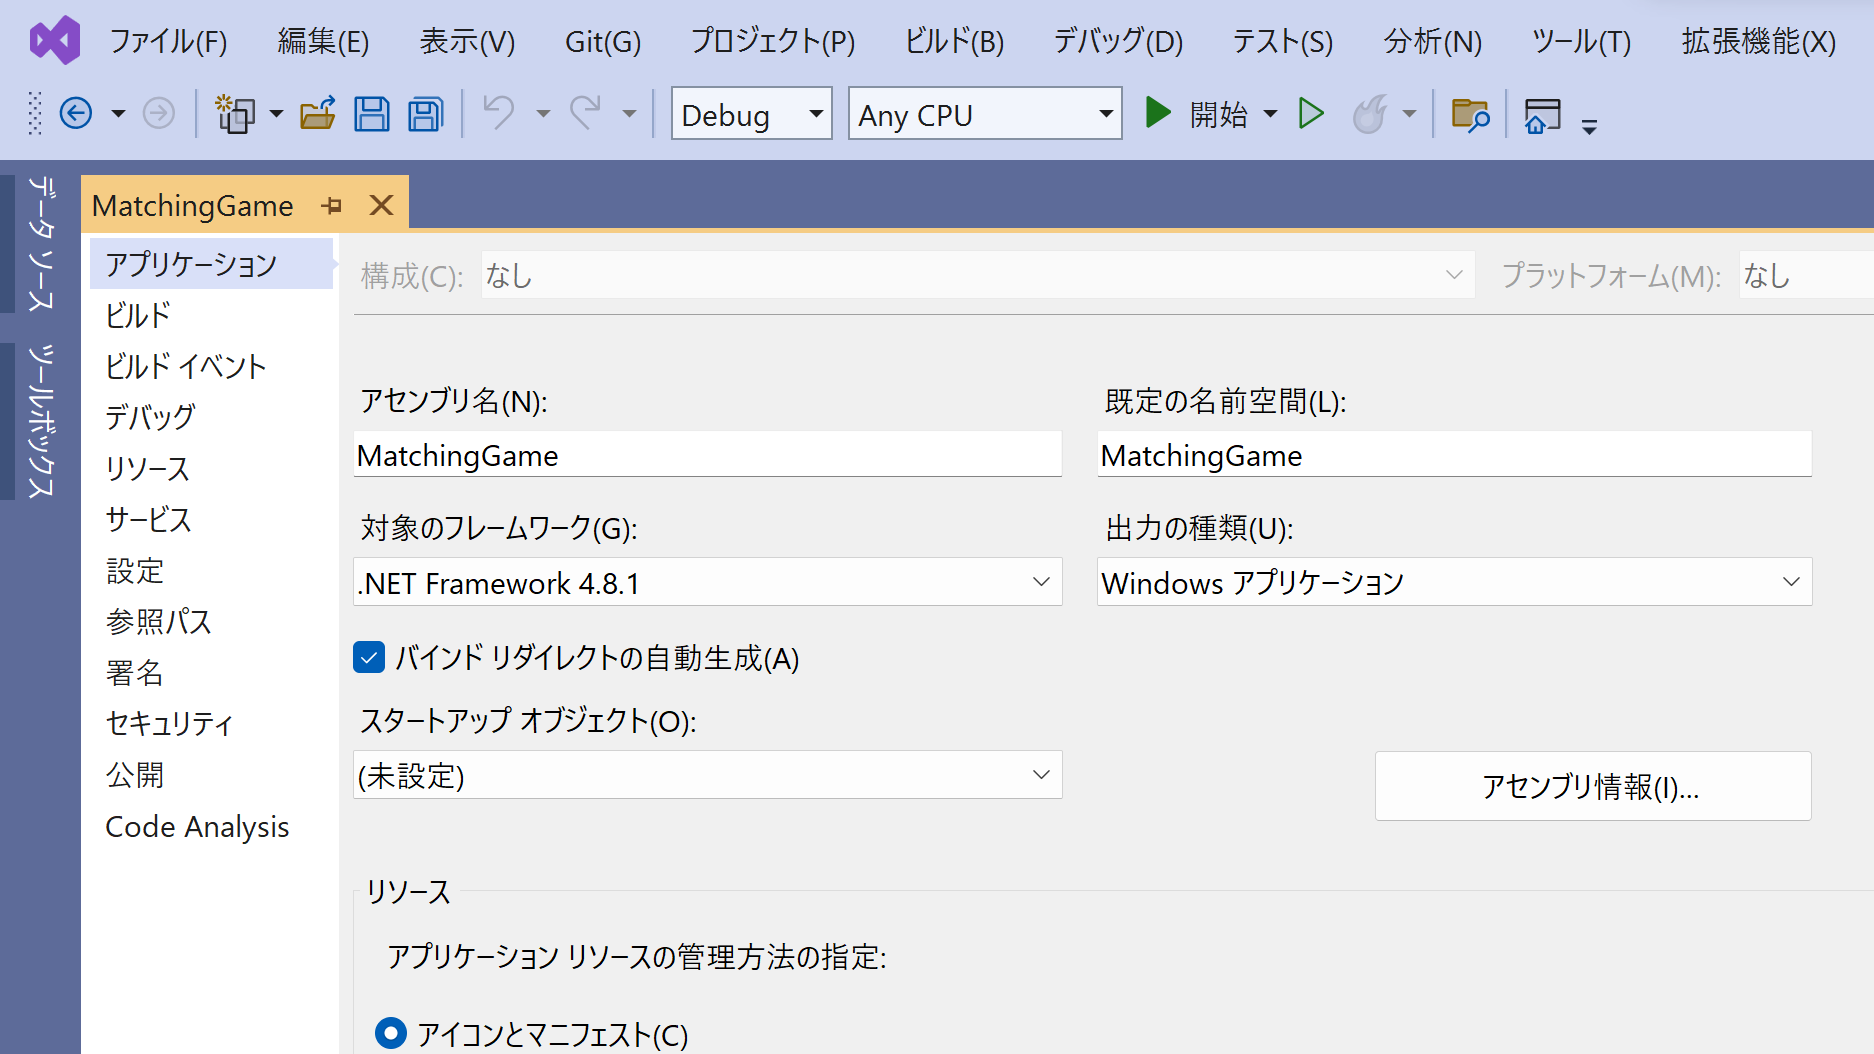The image size is (1874, 1054).
Task: Open the New Project dropdown arrow
Action: click(x=276, y=114)
